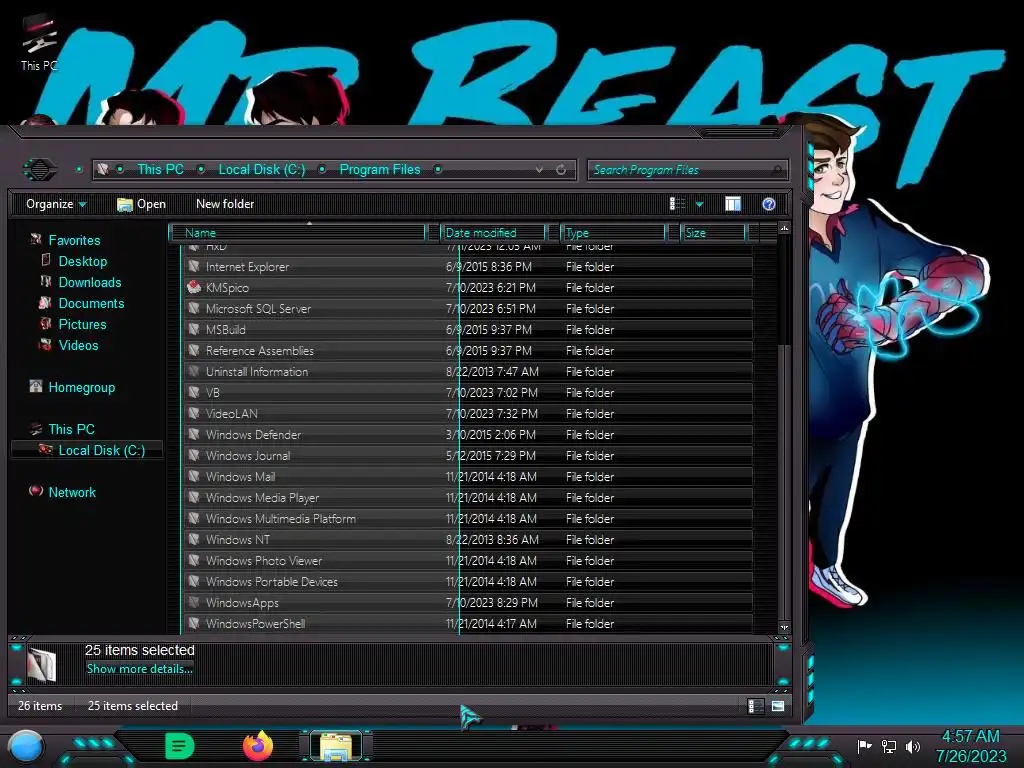Image resolution: width=1024 pixels, height=768 pixels.
Task: Select Local Disk (C:) breadcrumb
Action: (261, 169)
